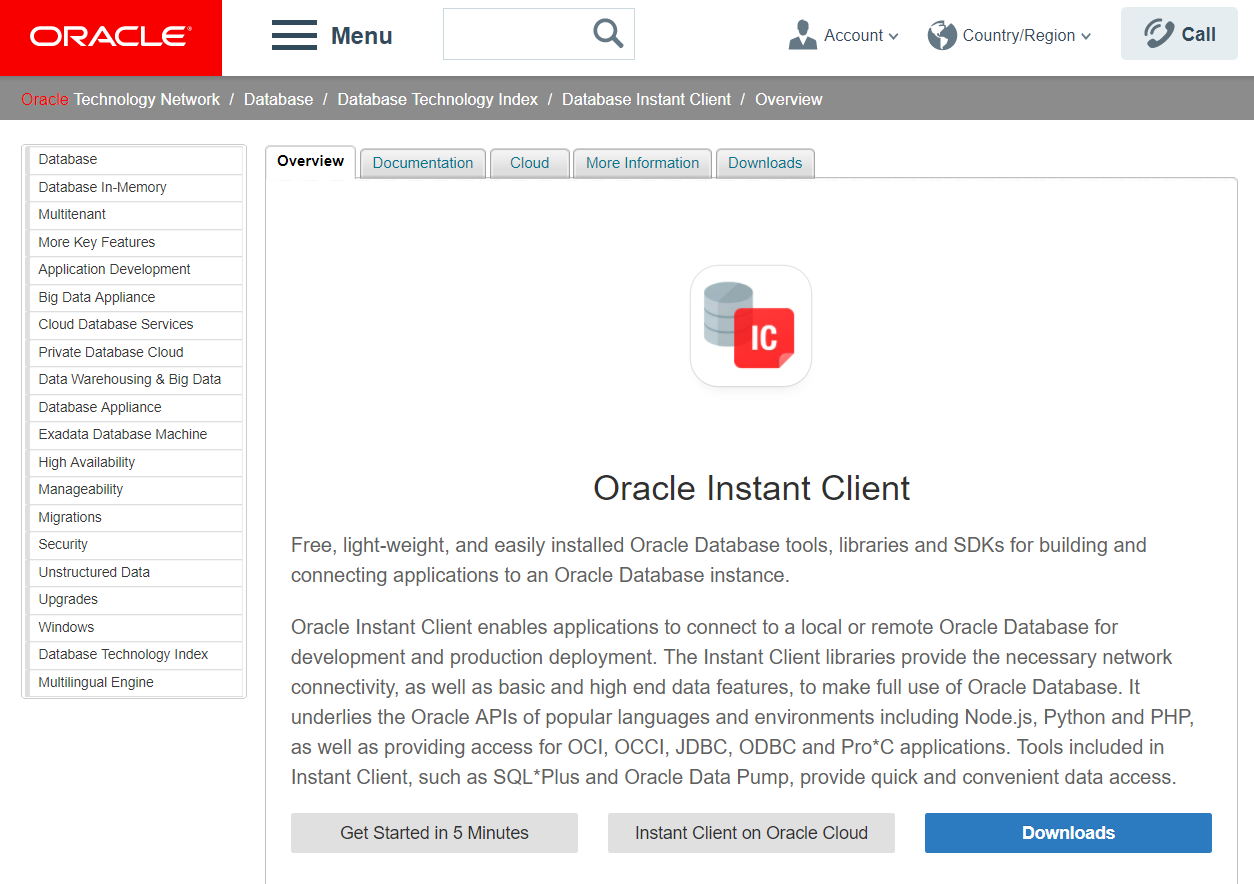
Task: Click inside the search text field
Action: point(514,34)
